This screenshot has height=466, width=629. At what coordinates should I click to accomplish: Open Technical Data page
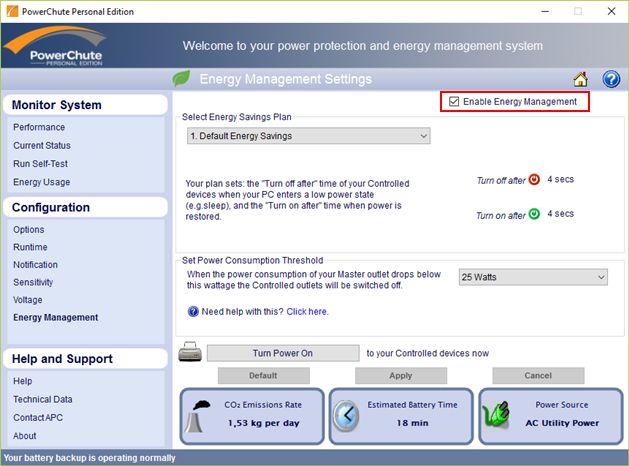click(43, 399)
